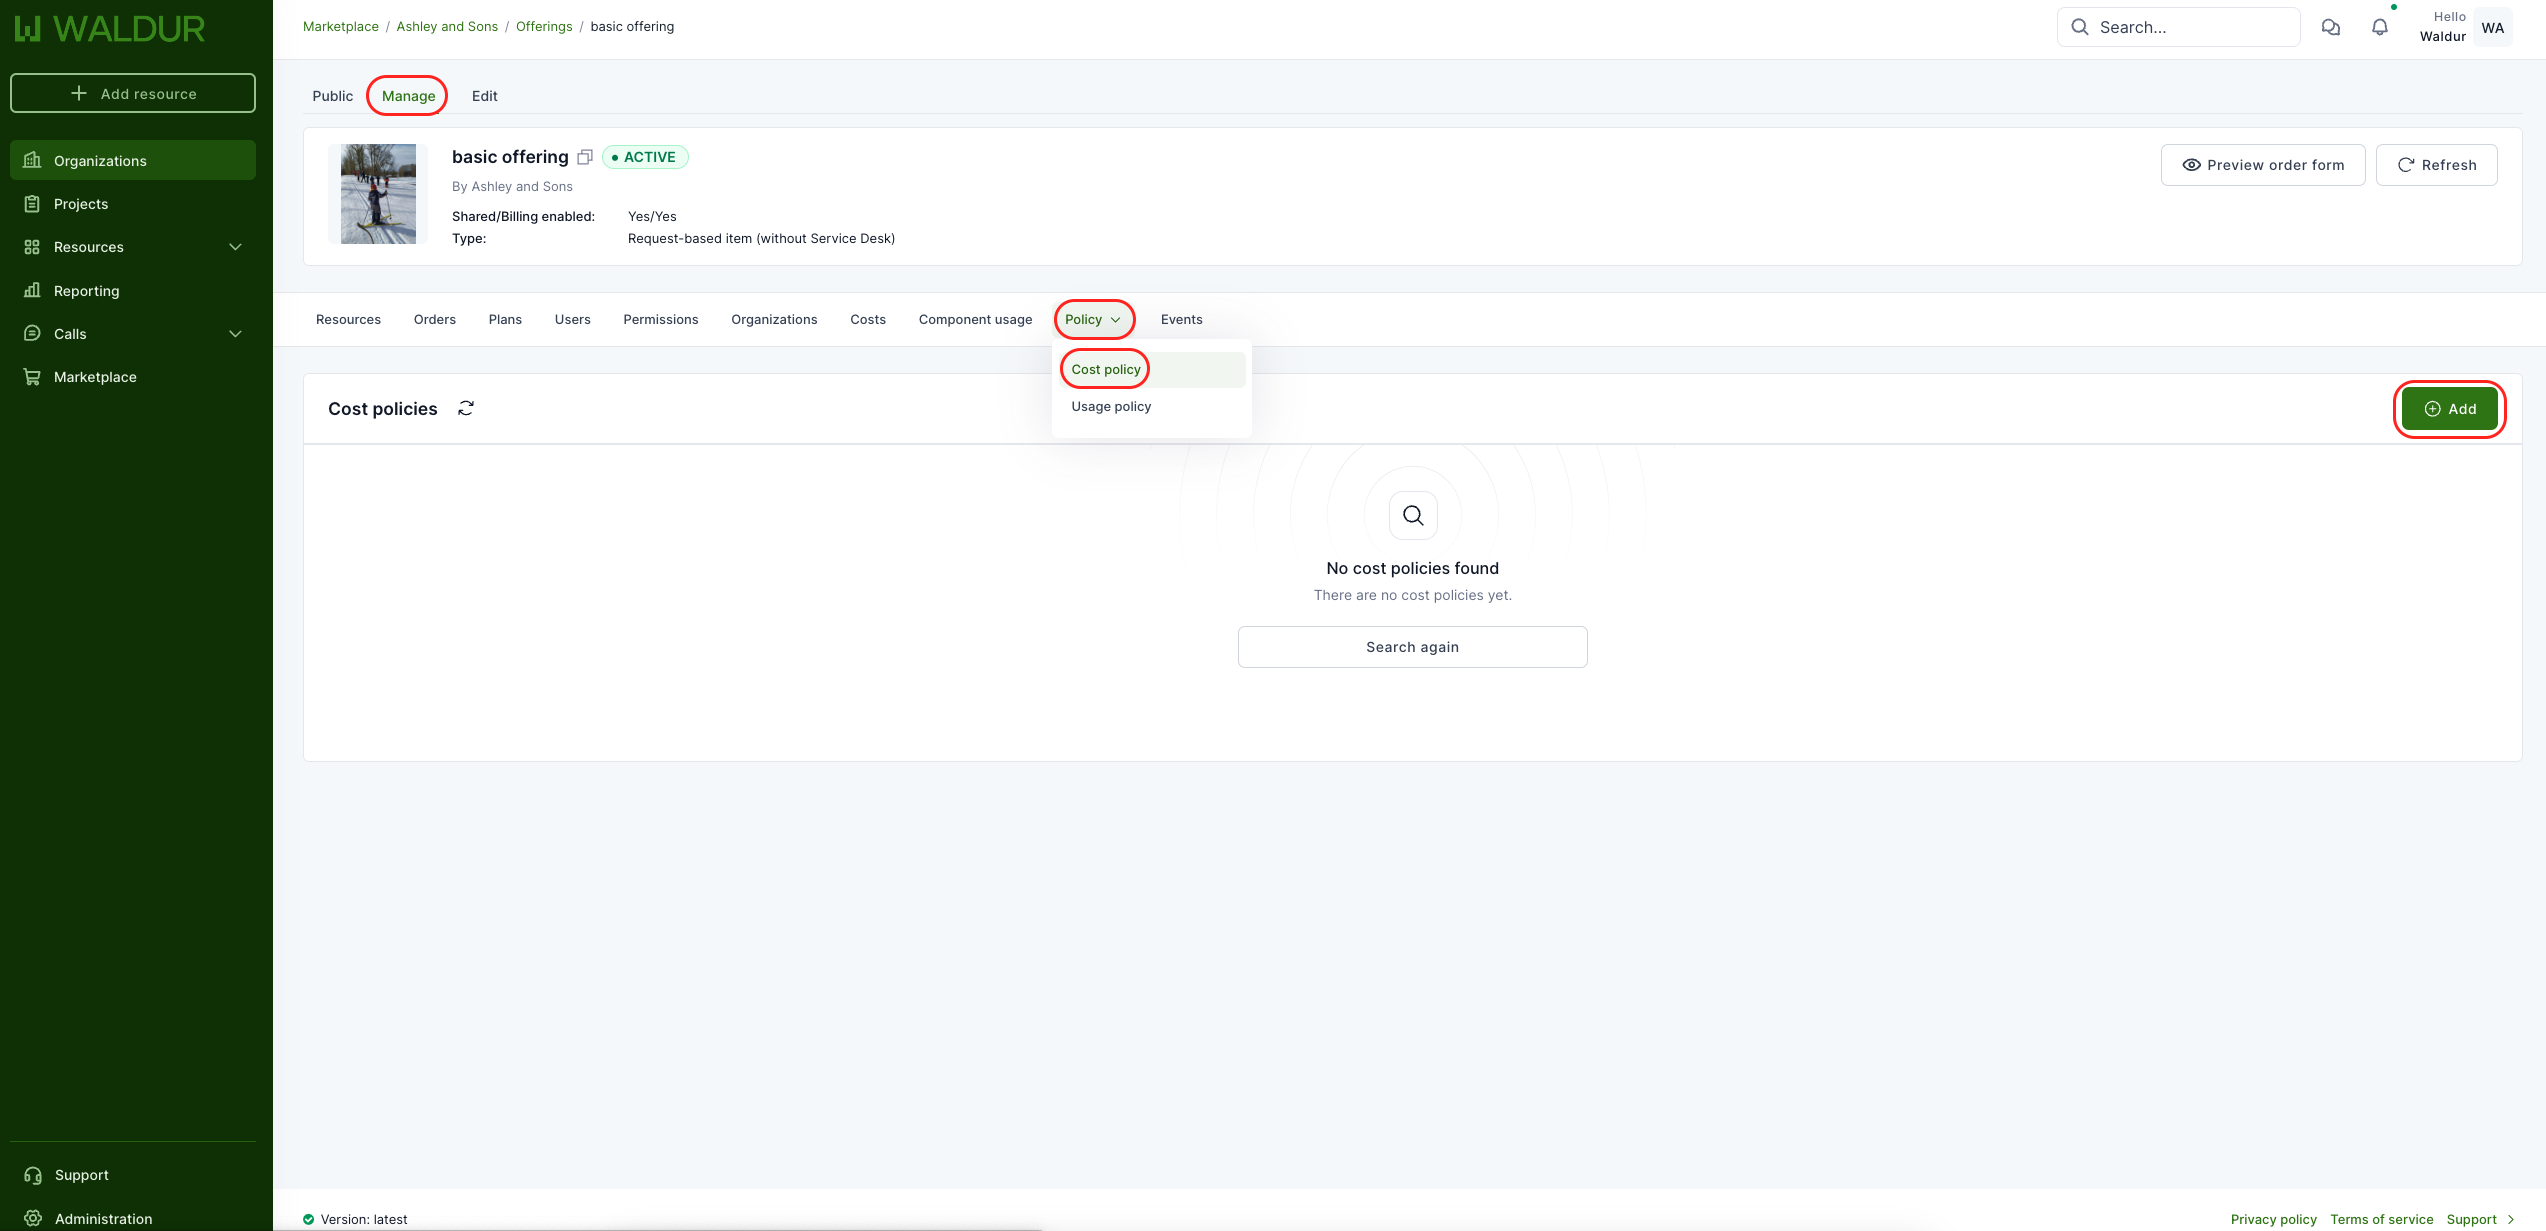Switch to the Edit tab
Viewport: 2546px width, 1231px height.
click(x=484, y=96)
